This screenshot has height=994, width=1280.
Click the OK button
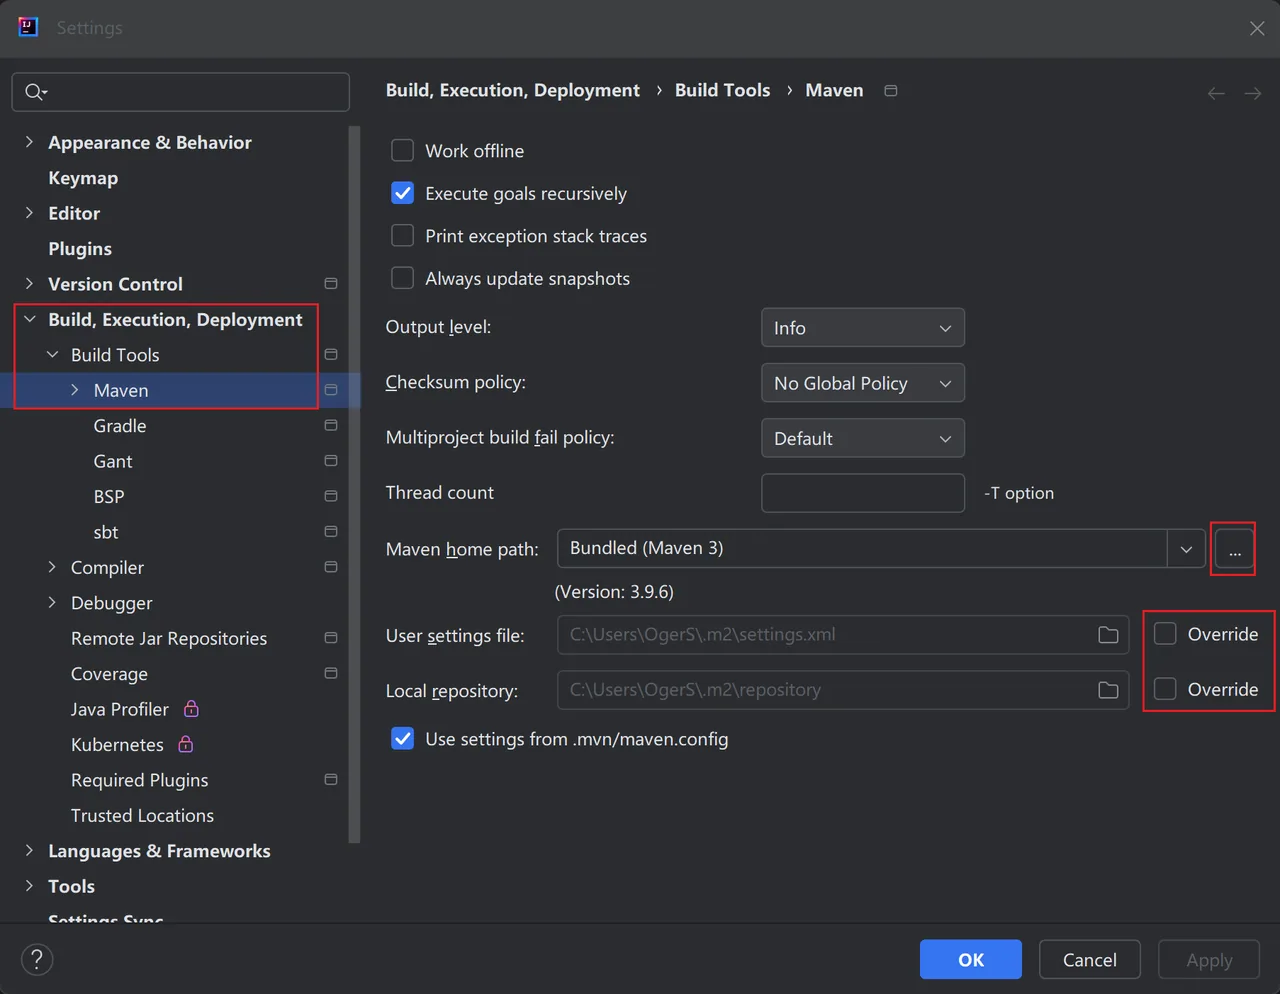tap(971, 960)
